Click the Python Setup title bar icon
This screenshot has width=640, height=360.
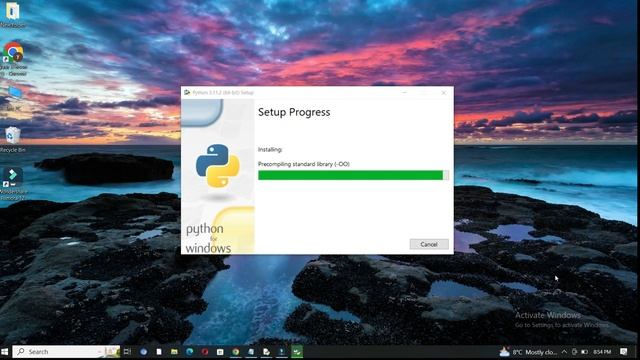[x=187, y=93]
